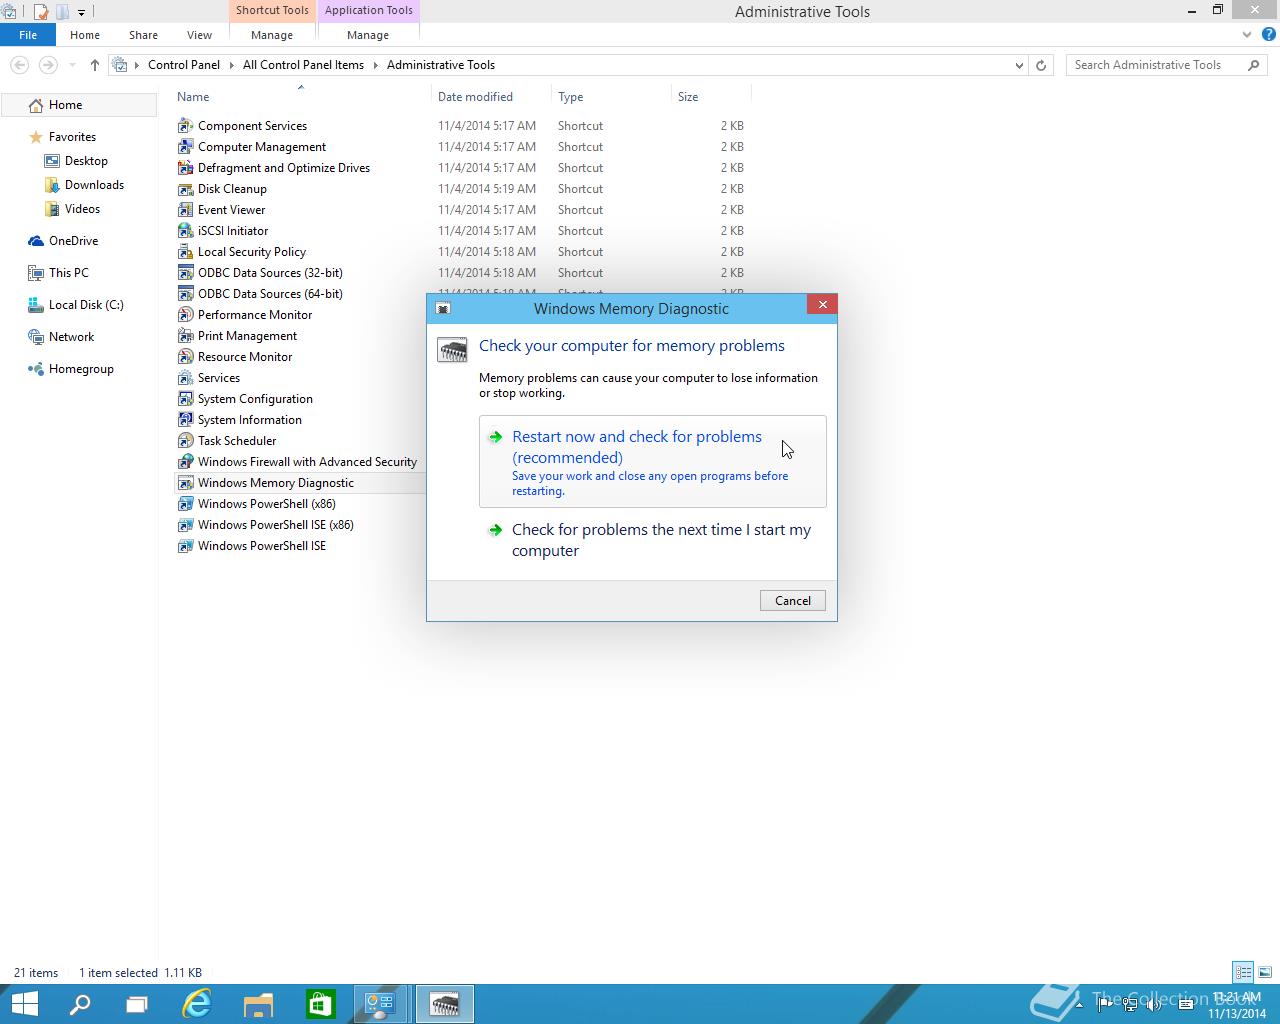Image resolution: width=1280 pixels, height=1024 pixels.
Task: Select the Event Viewer icon
Action: click(x=185, y=210)
